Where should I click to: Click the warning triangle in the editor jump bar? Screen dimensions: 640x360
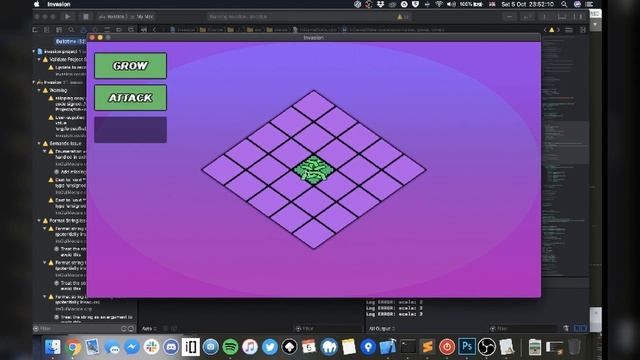[x=551, y=30]
